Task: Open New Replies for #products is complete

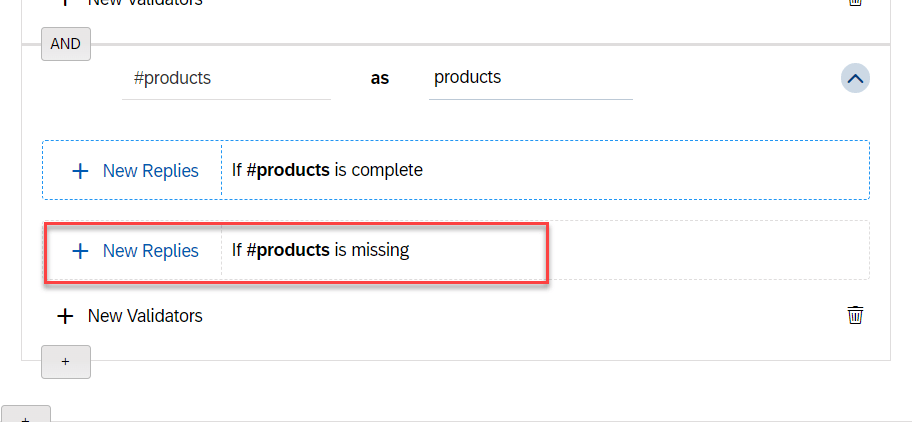Action: 150,171
